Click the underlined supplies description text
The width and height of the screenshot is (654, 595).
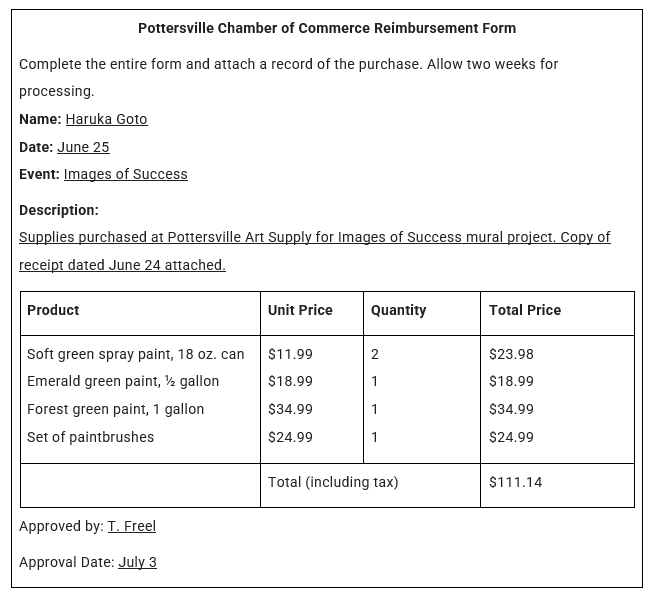click(314, 238)
